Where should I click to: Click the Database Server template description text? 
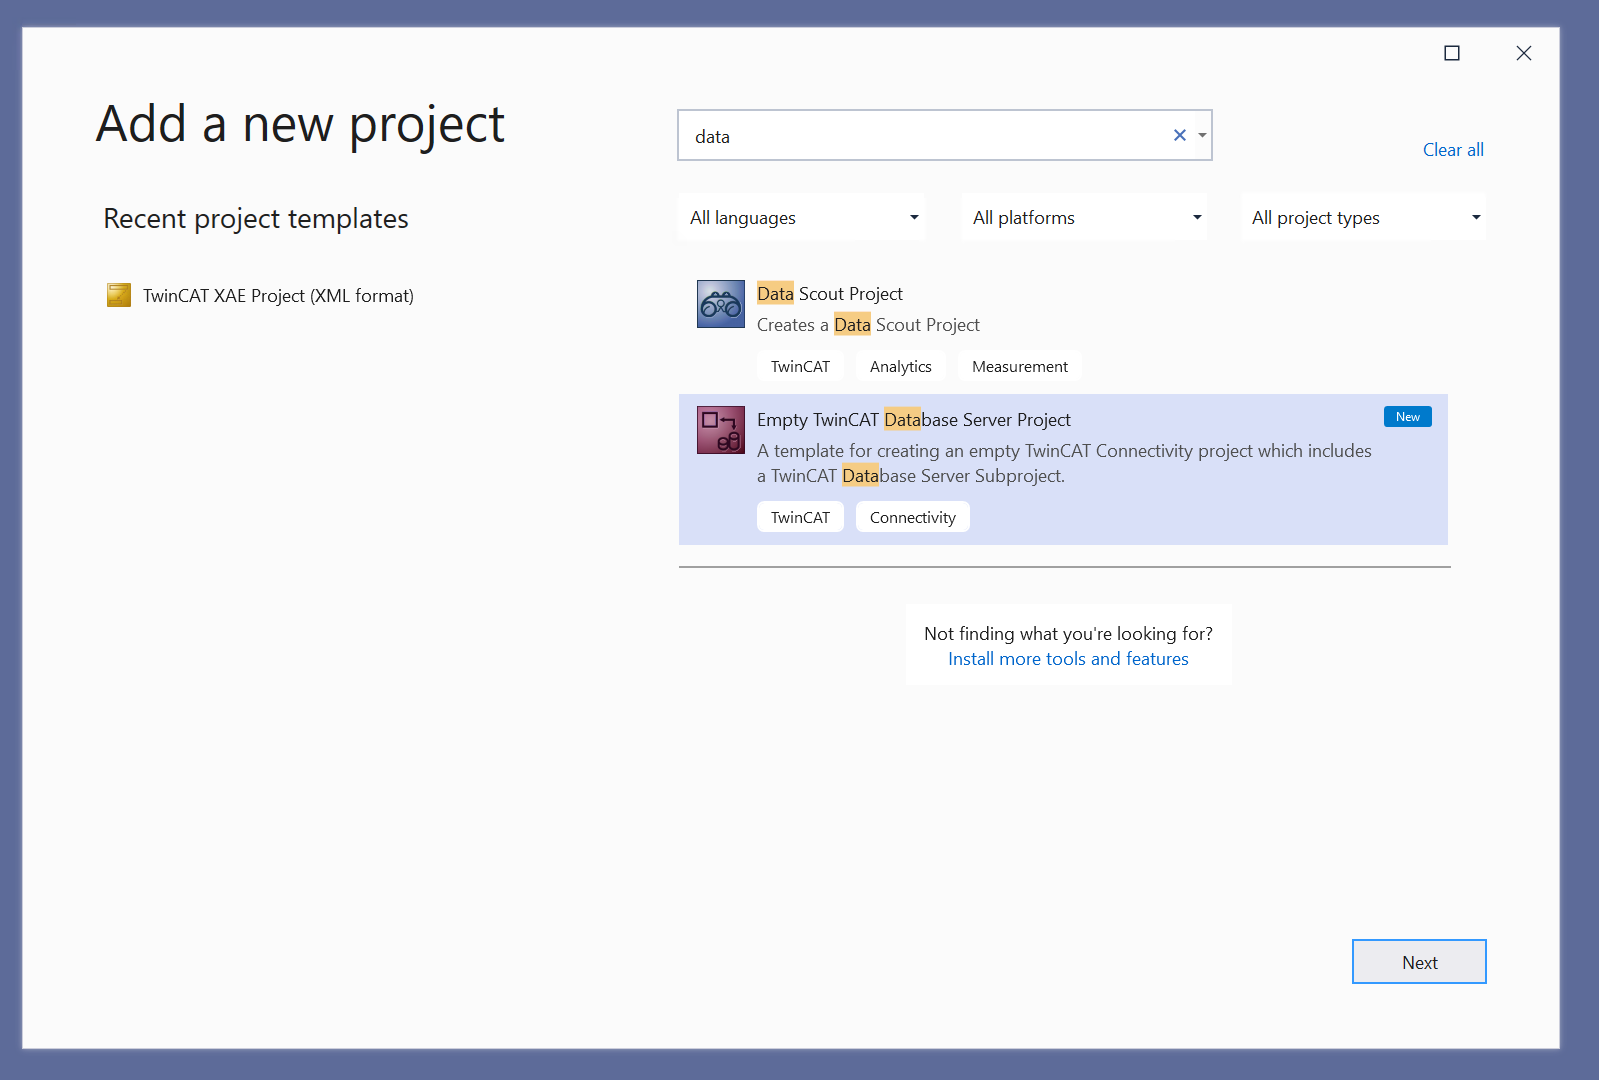pyautogui.click(x=1064, y=463)
